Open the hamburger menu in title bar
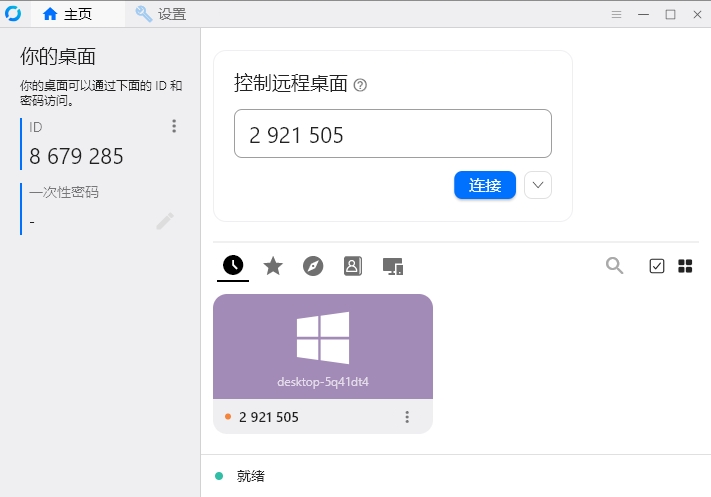This screenshot has height=497, width=711. coord(616,15)
